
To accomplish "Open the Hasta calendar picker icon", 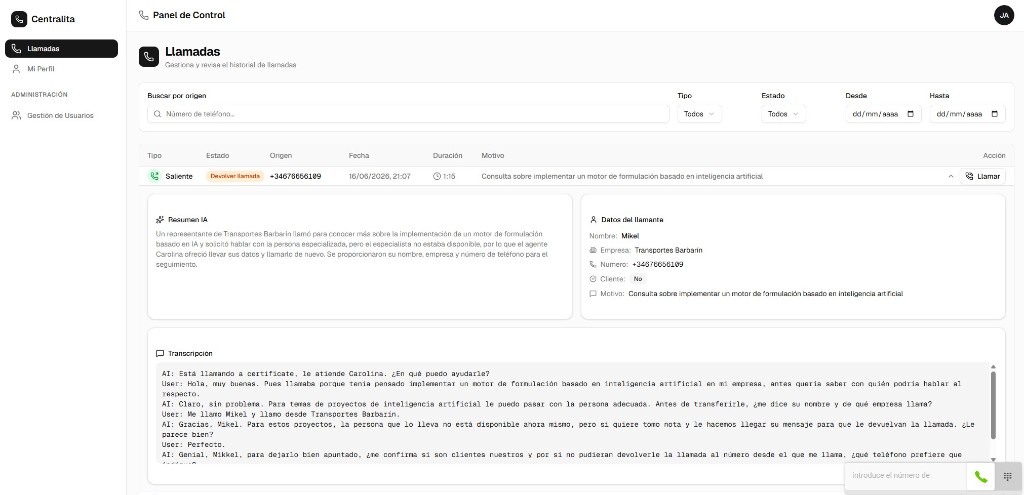I will click(x=995, y=114).
